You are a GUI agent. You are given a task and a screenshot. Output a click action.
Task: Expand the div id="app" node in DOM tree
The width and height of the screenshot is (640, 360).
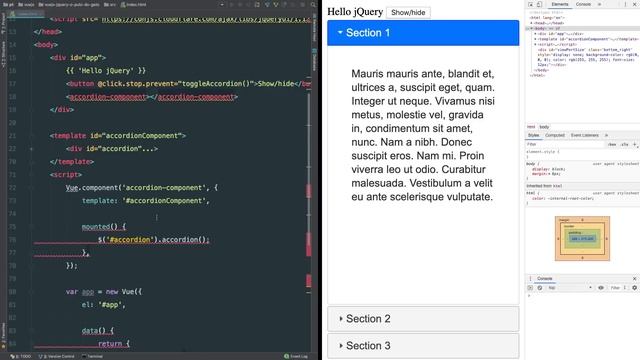536,34
